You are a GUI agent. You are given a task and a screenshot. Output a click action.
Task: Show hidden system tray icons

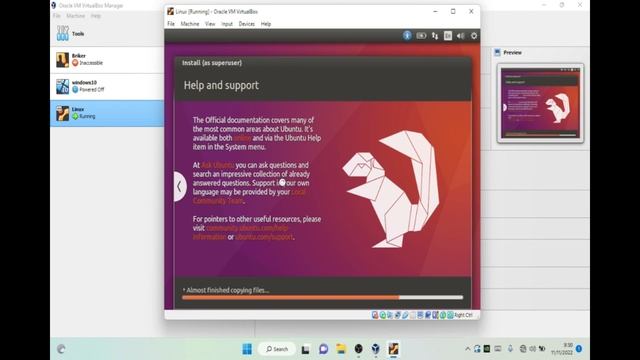click(x=468, y=349)
